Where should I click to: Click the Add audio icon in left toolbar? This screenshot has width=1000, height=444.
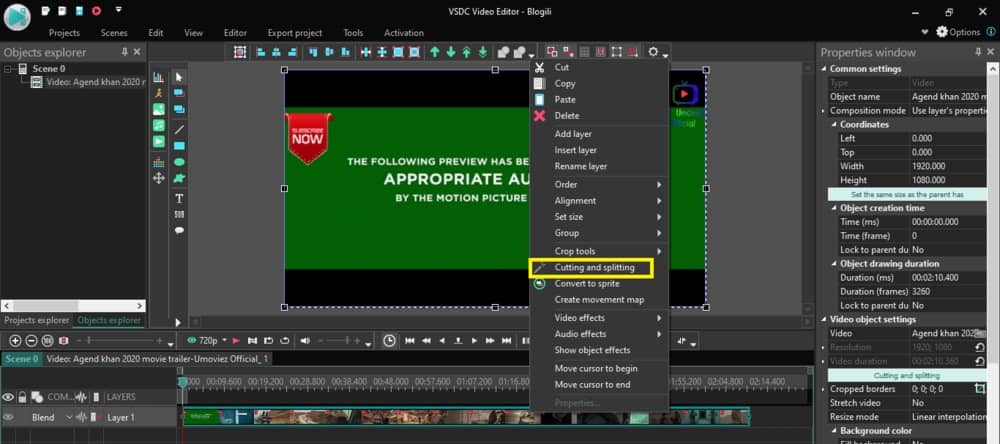tap(159, 125)
